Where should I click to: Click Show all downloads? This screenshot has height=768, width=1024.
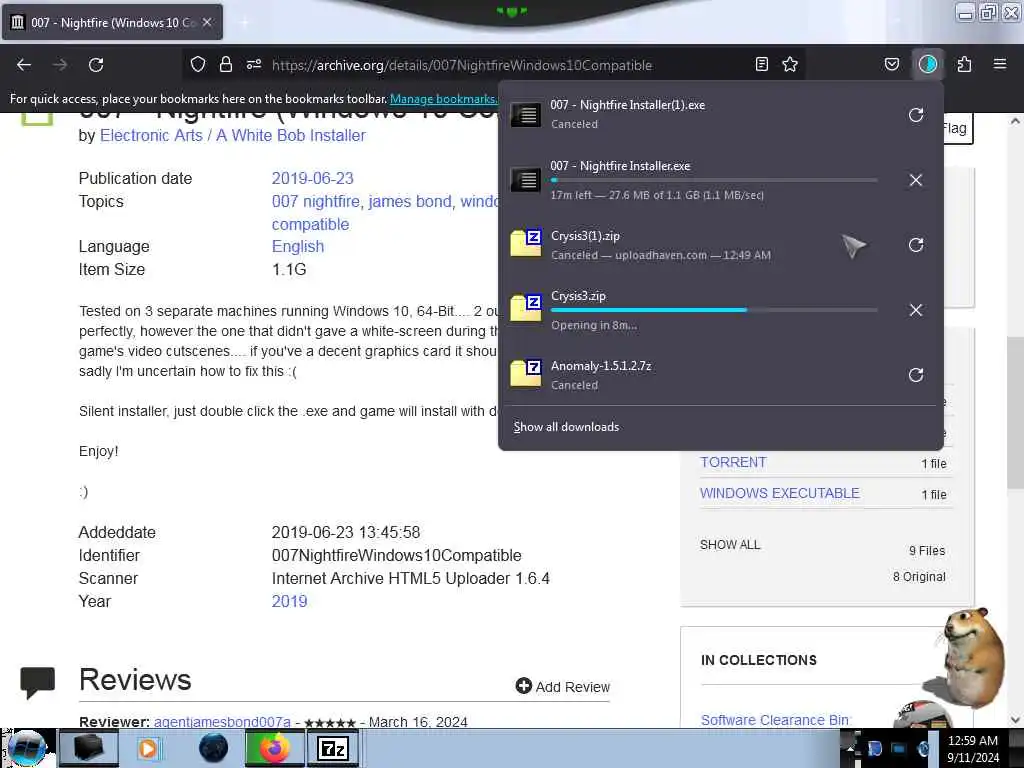coord(566,426)
